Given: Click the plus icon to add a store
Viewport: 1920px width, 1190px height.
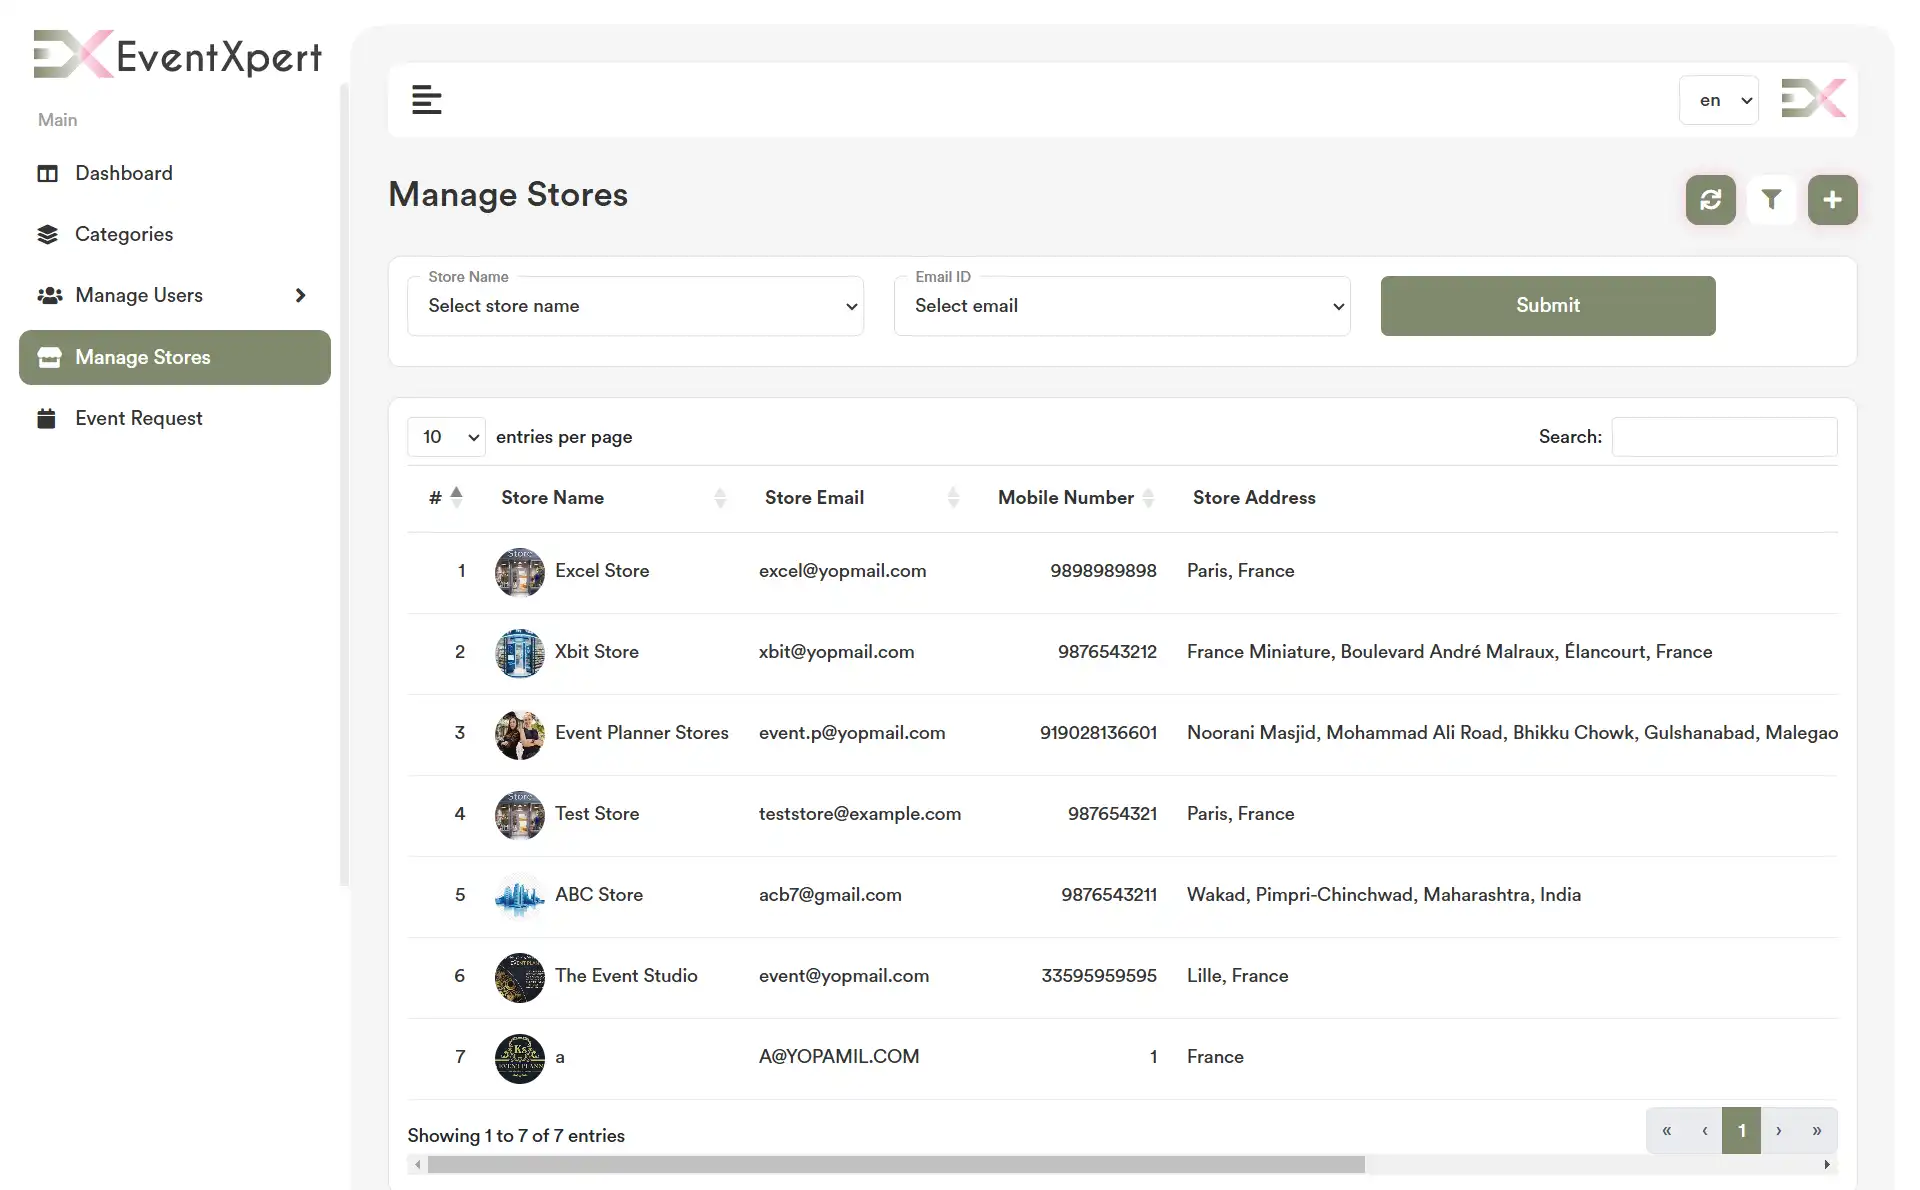Looking at the screenshot, I should [1831, 200].
